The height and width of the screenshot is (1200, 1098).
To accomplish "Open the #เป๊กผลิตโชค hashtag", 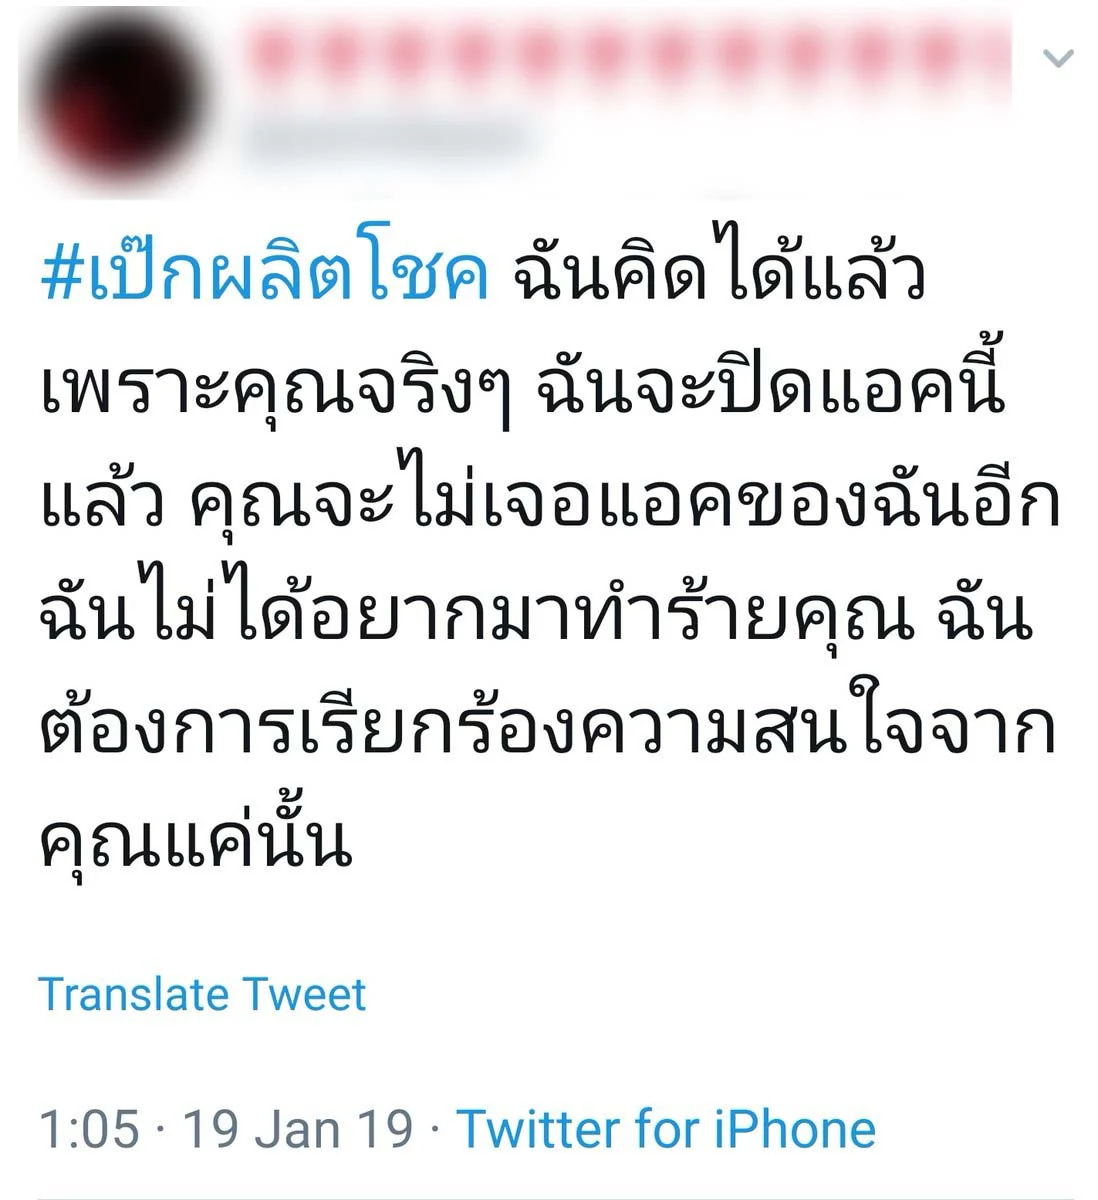I will 265,274.
